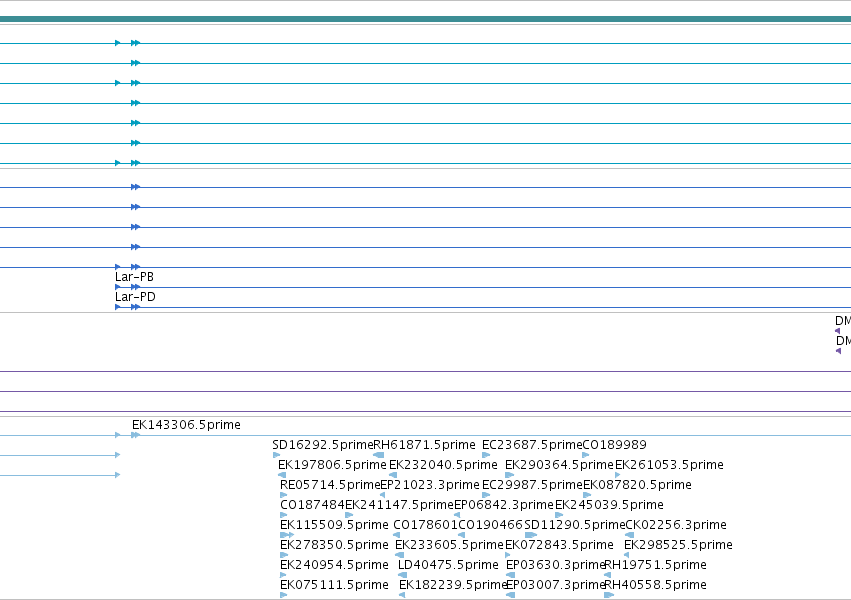
Task: Click the RH40558.5prime label
Action: click(x=656, y=585)
